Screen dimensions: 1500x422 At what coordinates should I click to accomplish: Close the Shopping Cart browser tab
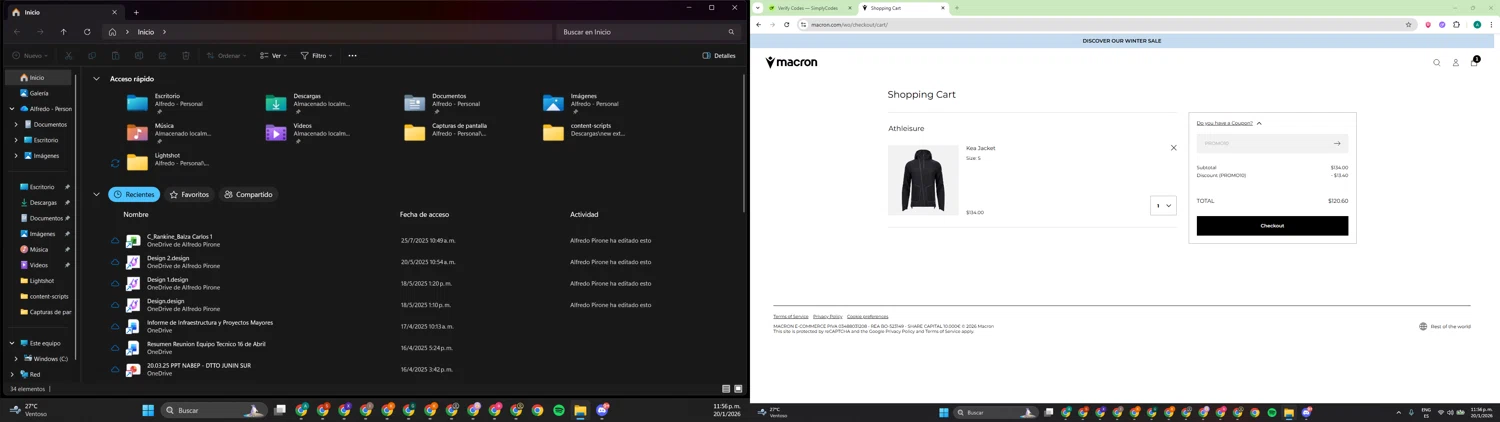942,8
